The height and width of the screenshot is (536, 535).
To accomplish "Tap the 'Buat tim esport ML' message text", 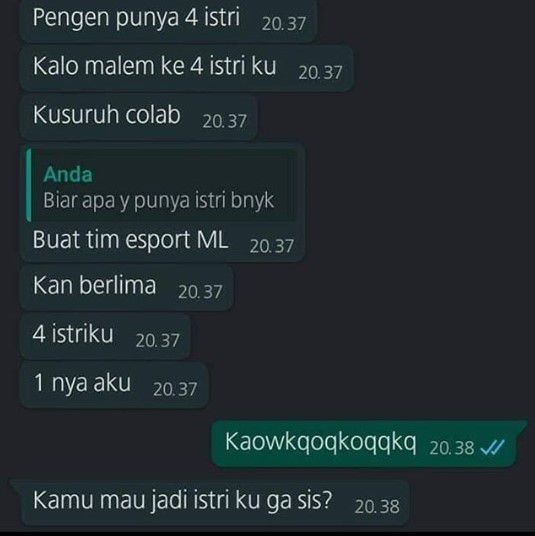I will point(130,240).
